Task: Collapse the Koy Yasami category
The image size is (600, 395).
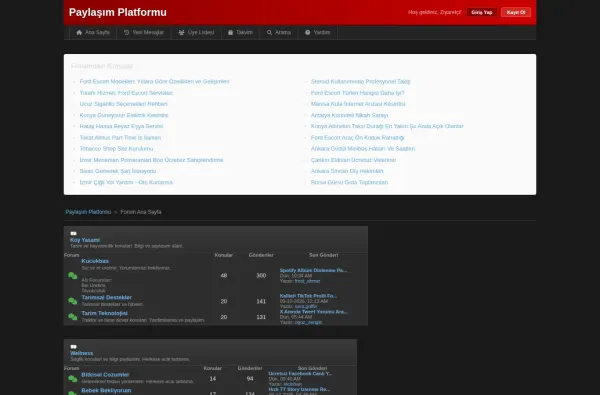Action: [x=73, y=233]
